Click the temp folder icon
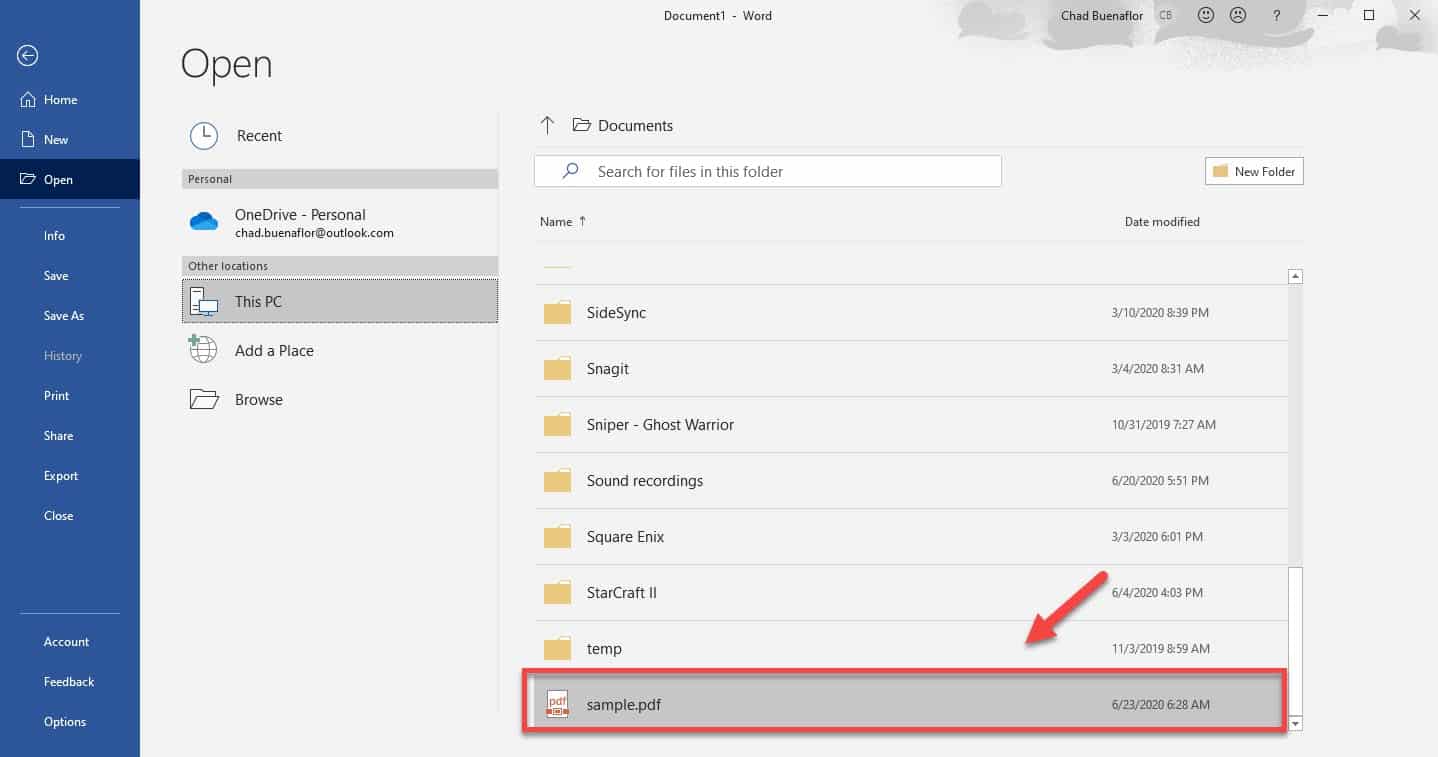Viewport: 1438px width, 757px height. coord(557,649)
